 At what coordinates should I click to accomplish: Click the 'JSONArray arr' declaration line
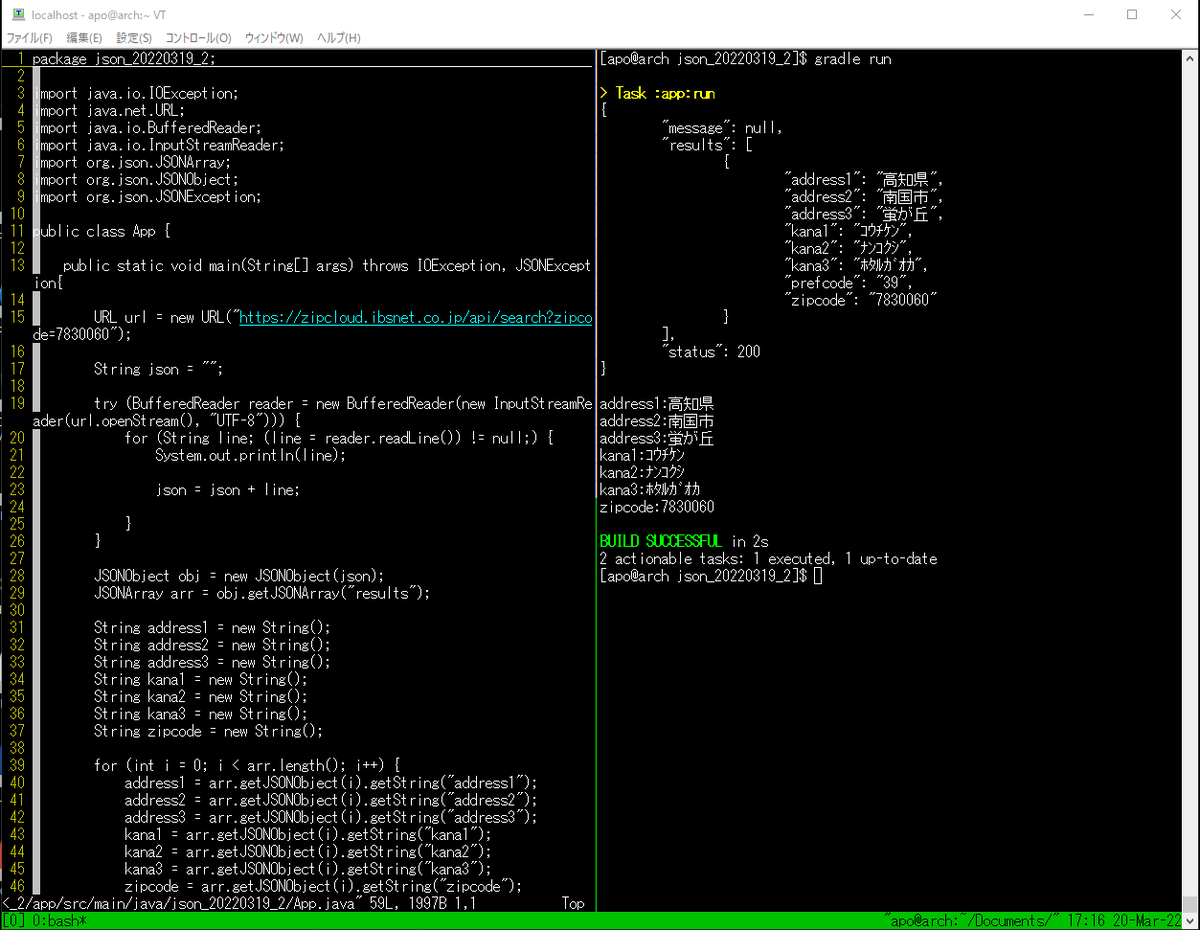click(x=262, y=593)
